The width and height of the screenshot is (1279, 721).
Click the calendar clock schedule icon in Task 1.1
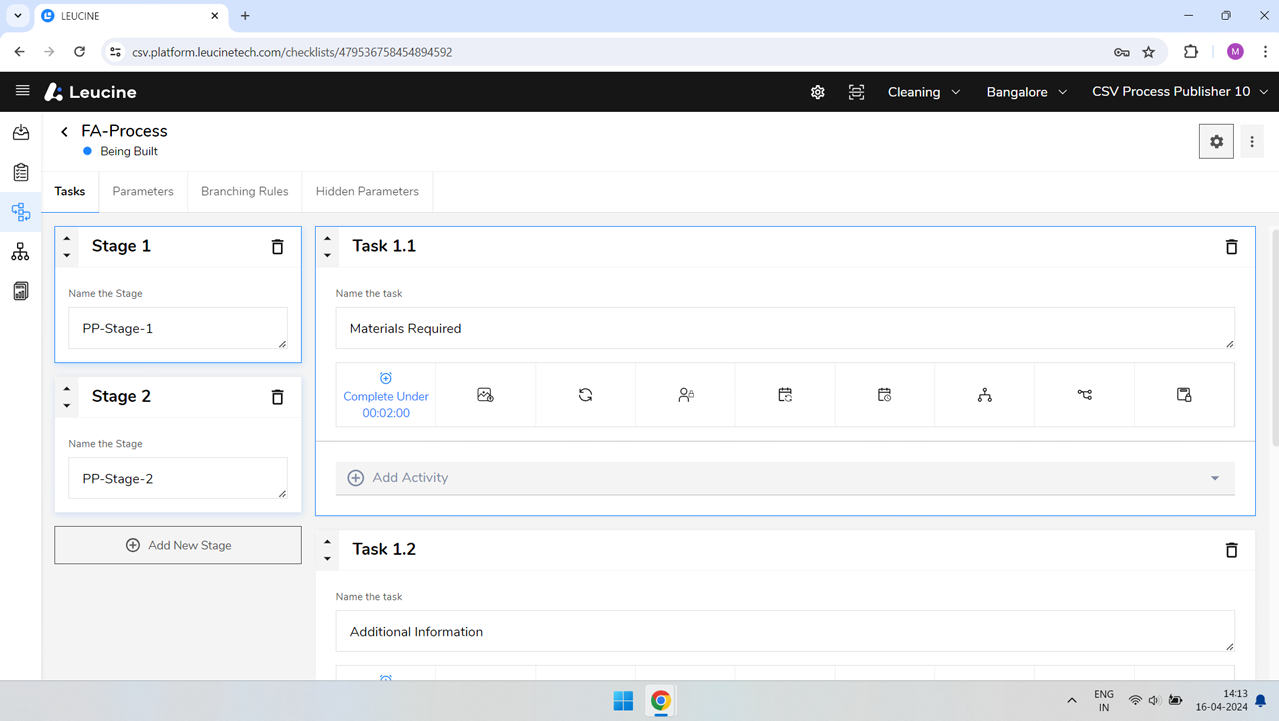coord(884,395)
